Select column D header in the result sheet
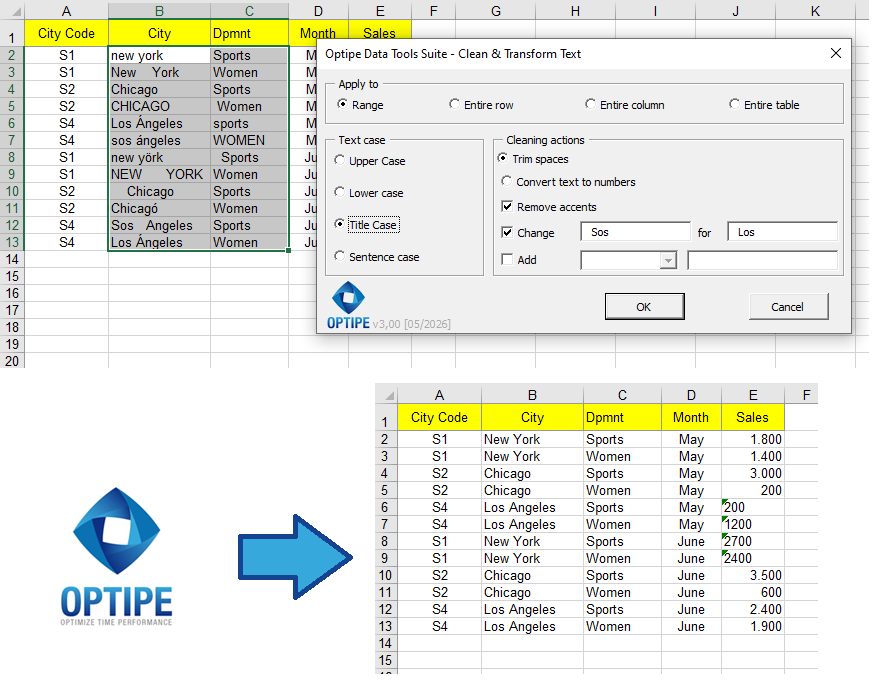Image resolution: width=876 pixels, height=684 pixels. [691, 395]
